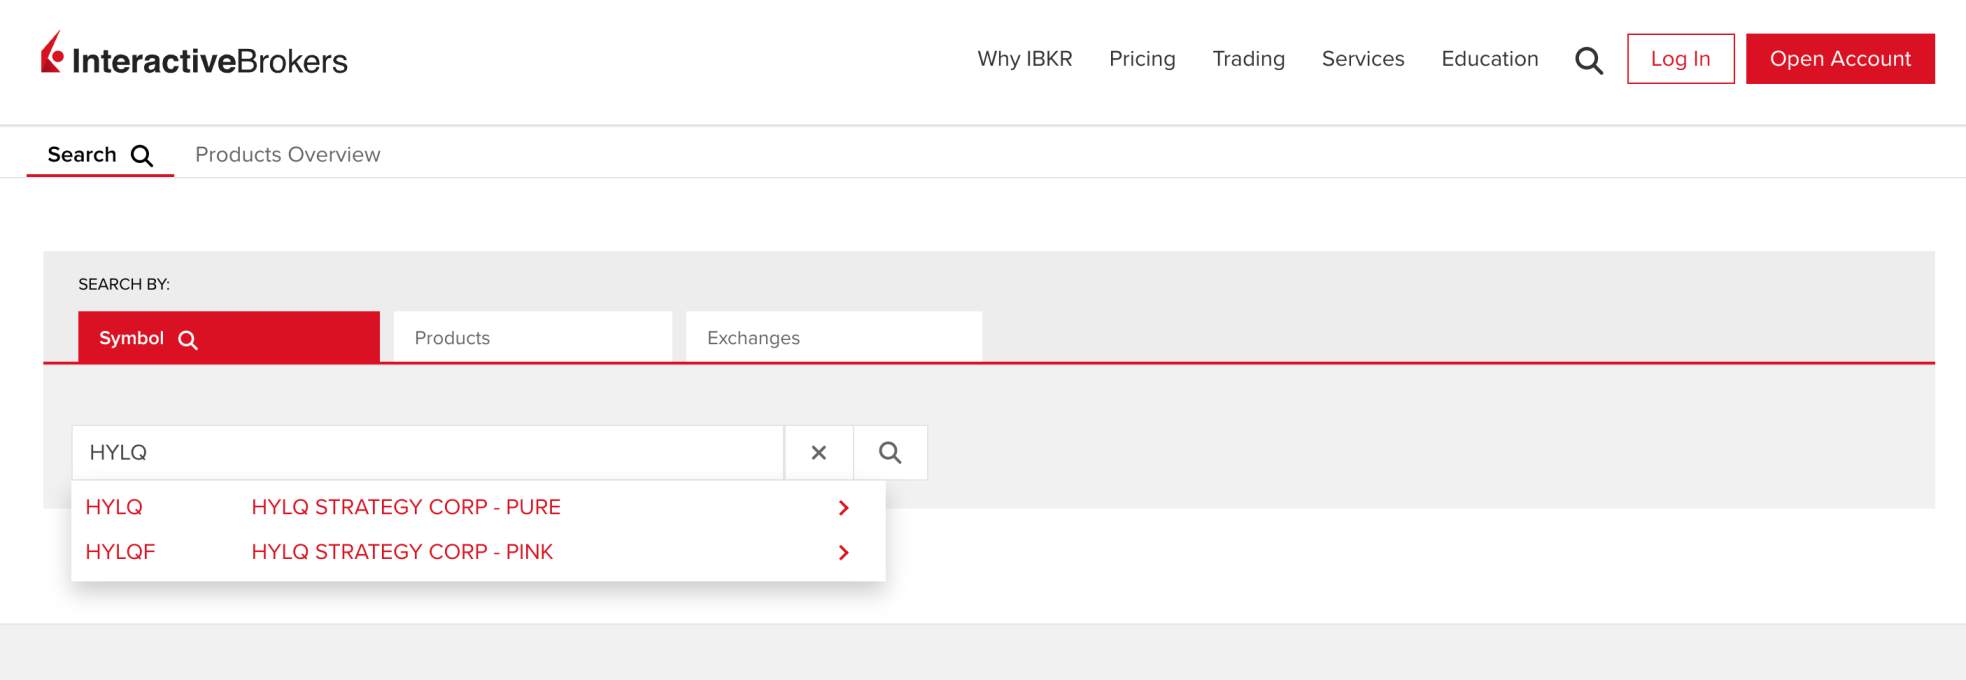The width and height of the screenshot is (1966, 680).
Task: Switch to Products Overview tab
Action: [x=287, y=155]
